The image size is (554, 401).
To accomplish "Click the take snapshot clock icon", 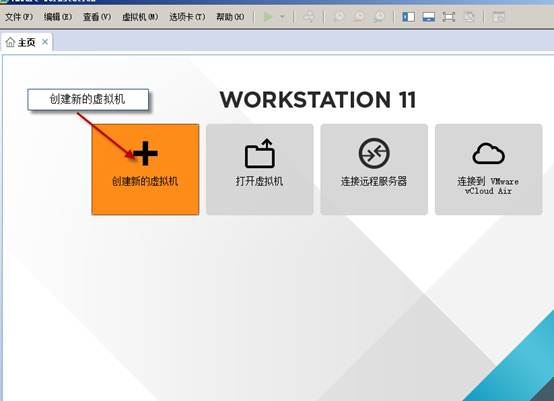I will [x=339, y=17].
